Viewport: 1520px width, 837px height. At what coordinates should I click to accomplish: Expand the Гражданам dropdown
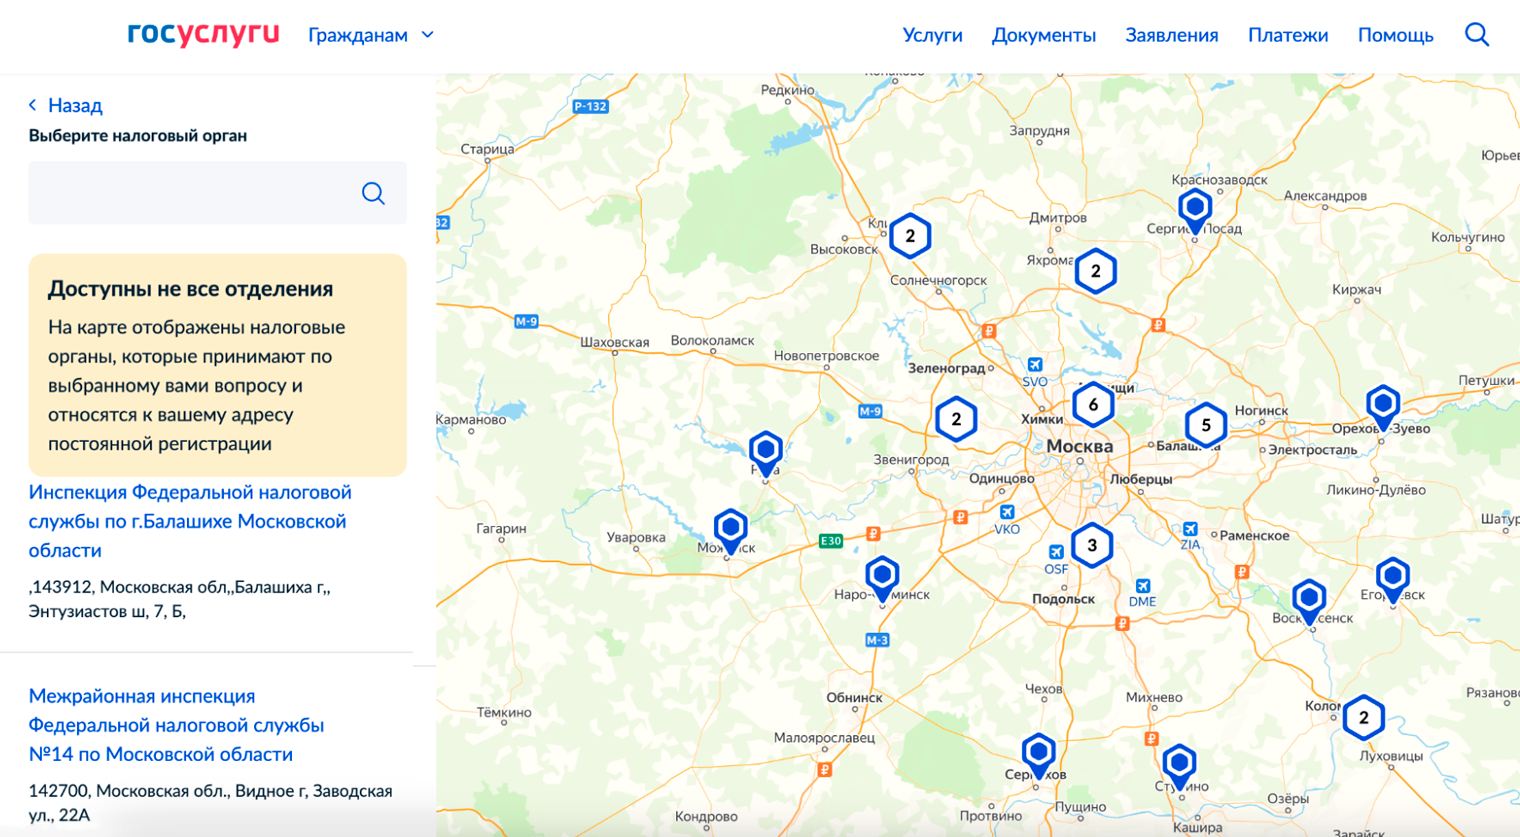(x=370, y=35)
